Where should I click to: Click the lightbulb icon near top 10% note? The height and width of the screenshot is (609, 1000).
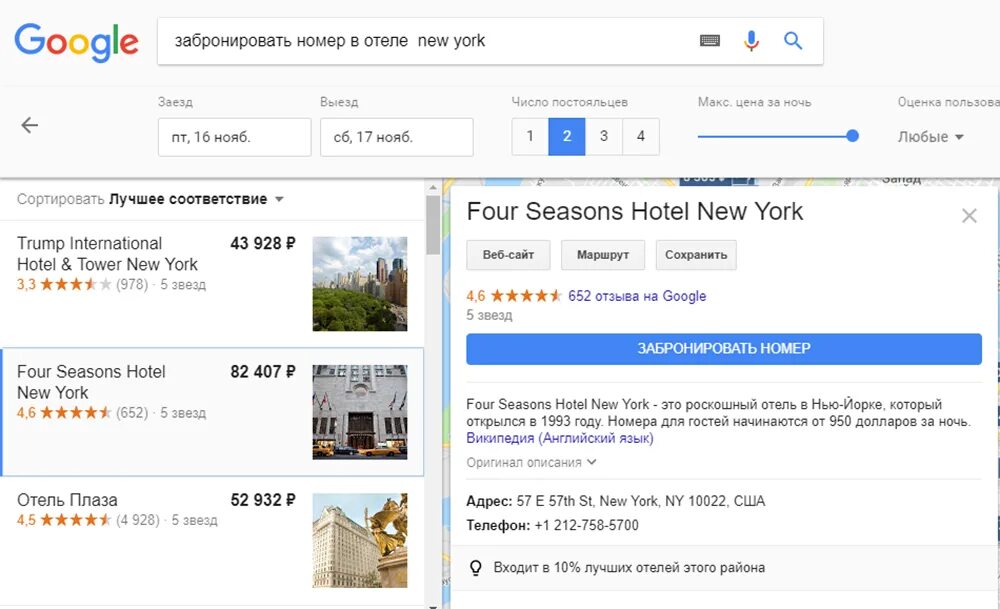click(x=475, y=568)
